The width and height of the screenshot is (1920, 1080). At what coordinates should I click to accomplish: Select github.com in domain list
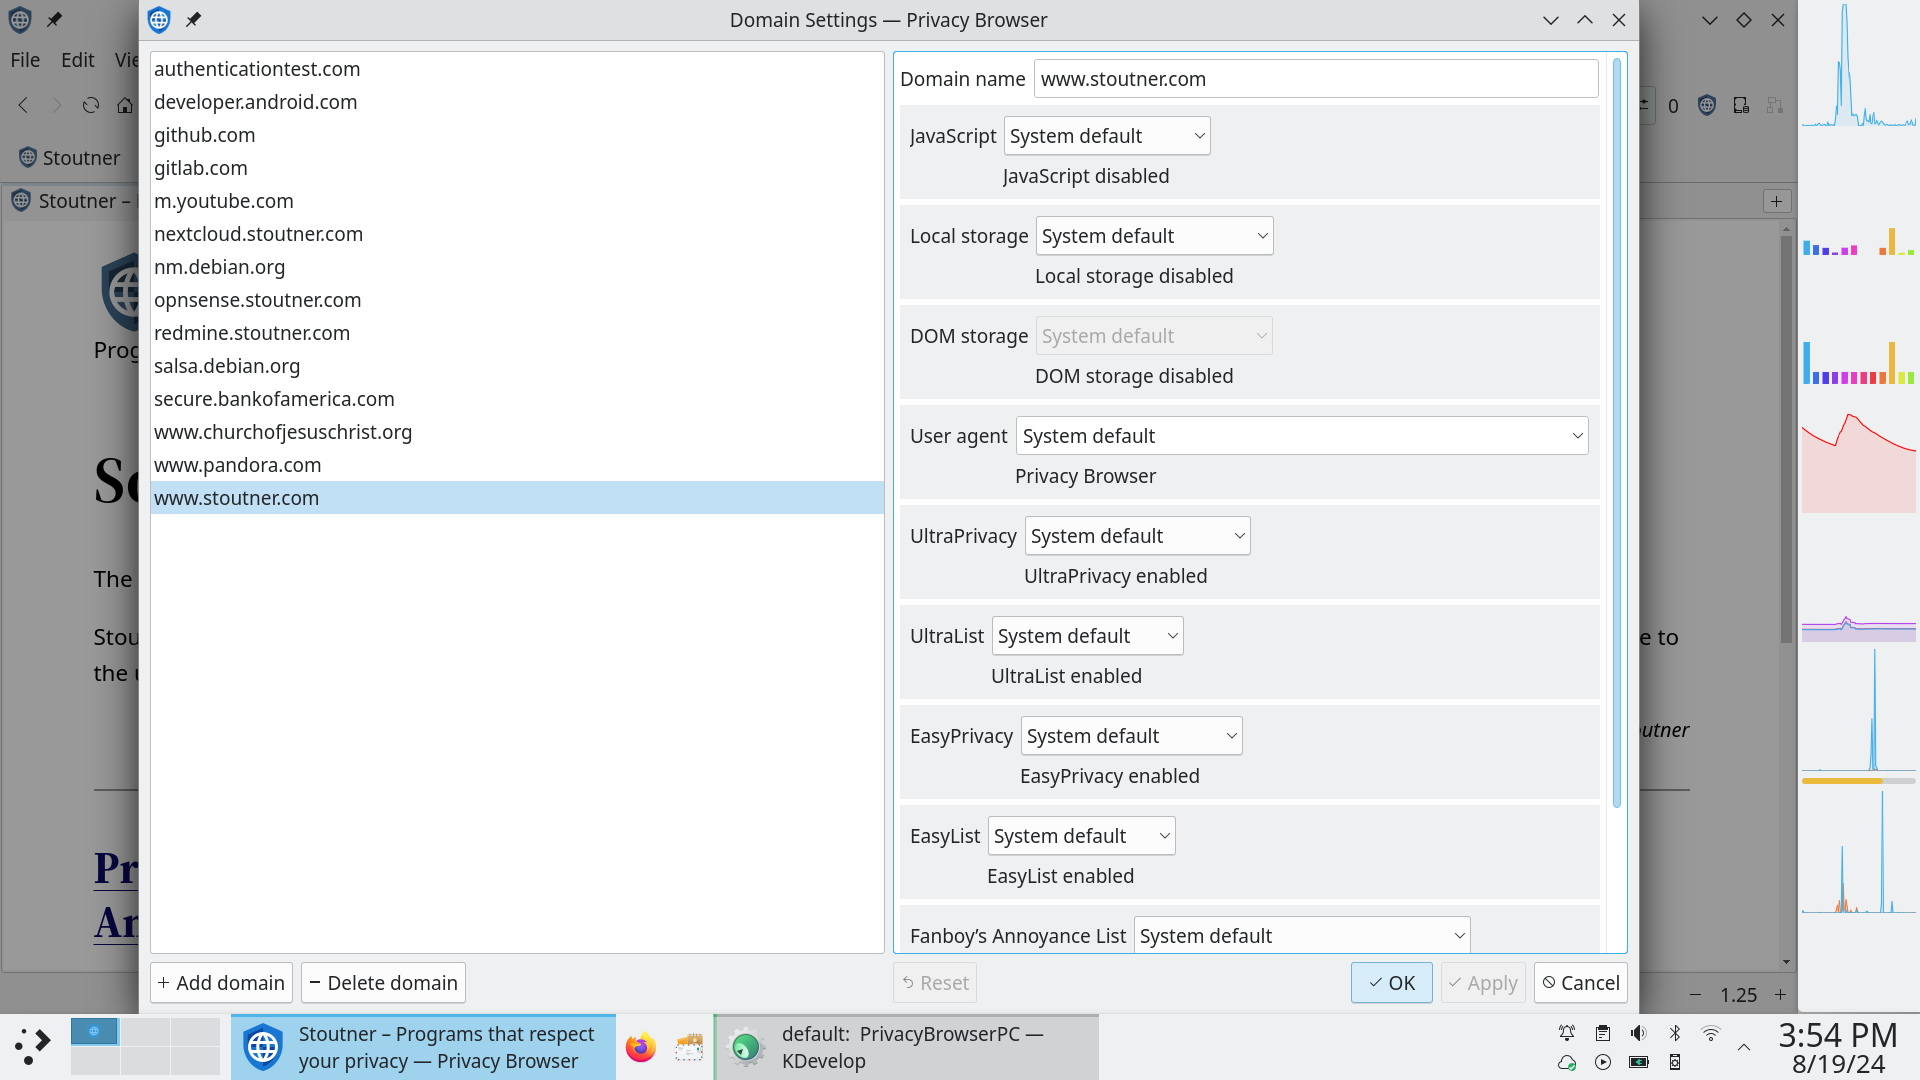[x=517, y=135]
